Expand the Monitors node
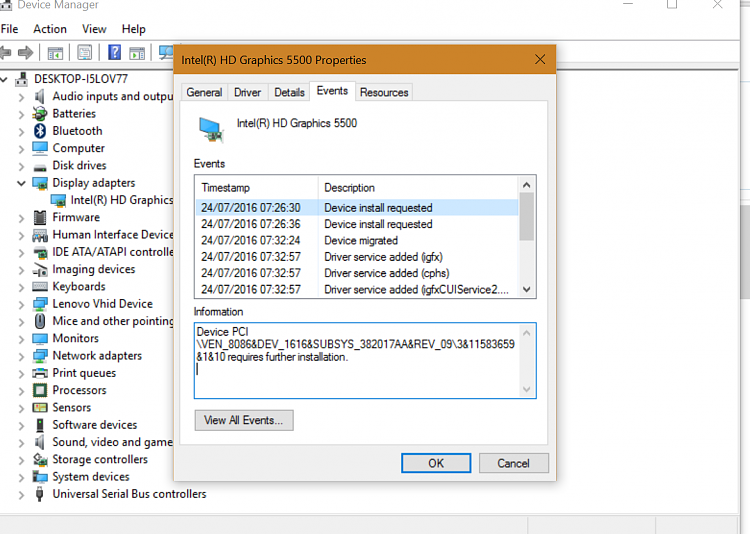 click(x=21, y=339)
